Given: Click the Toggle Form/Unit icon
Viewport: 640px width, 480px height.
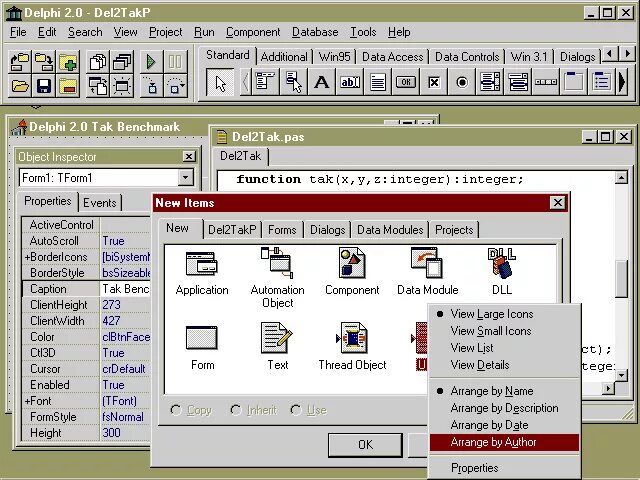Looking at the screenshot, I should (98, 86).
